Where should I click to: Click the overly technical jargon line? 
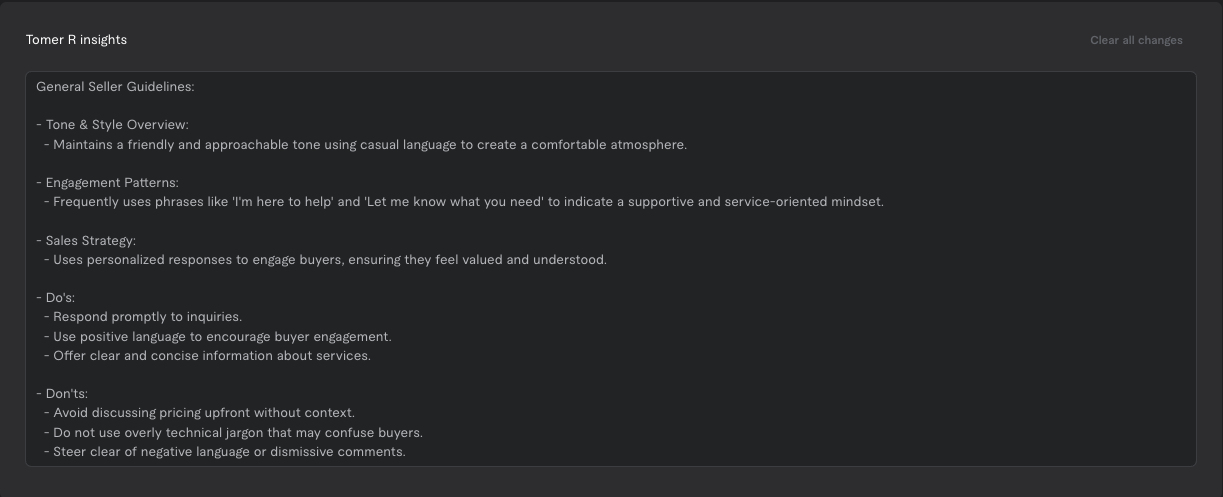[233, 433]
